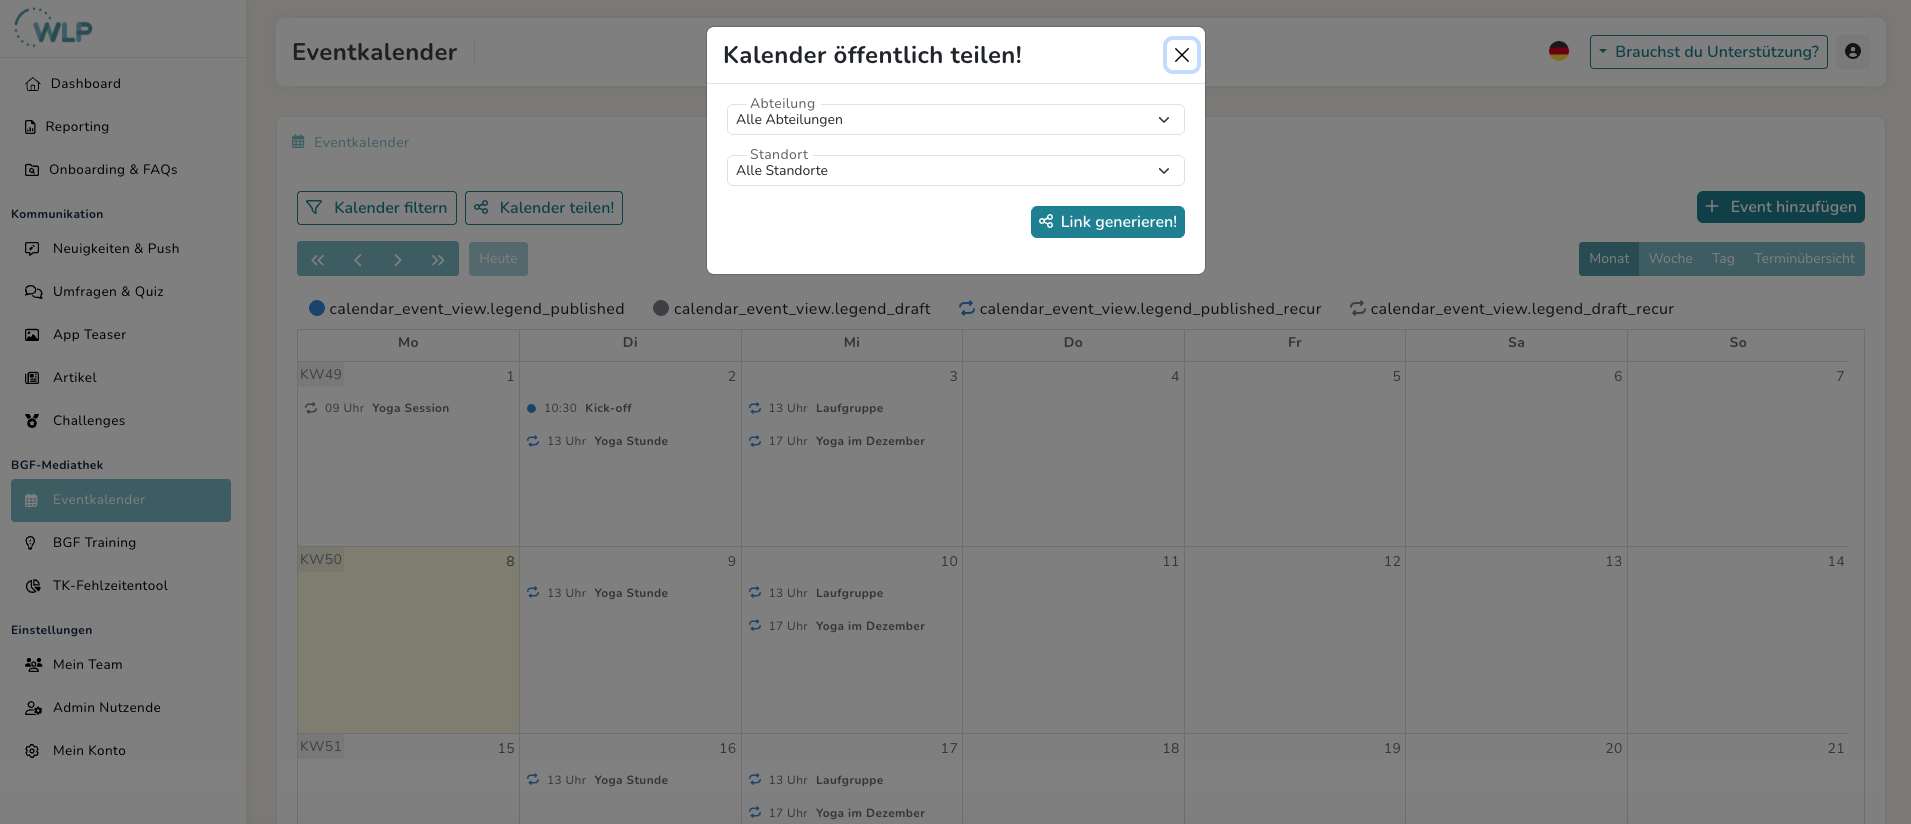Jump forward with double-right arrow
Screen dimensions: 1911x824
pyautogui.click(x=438, y=259)
